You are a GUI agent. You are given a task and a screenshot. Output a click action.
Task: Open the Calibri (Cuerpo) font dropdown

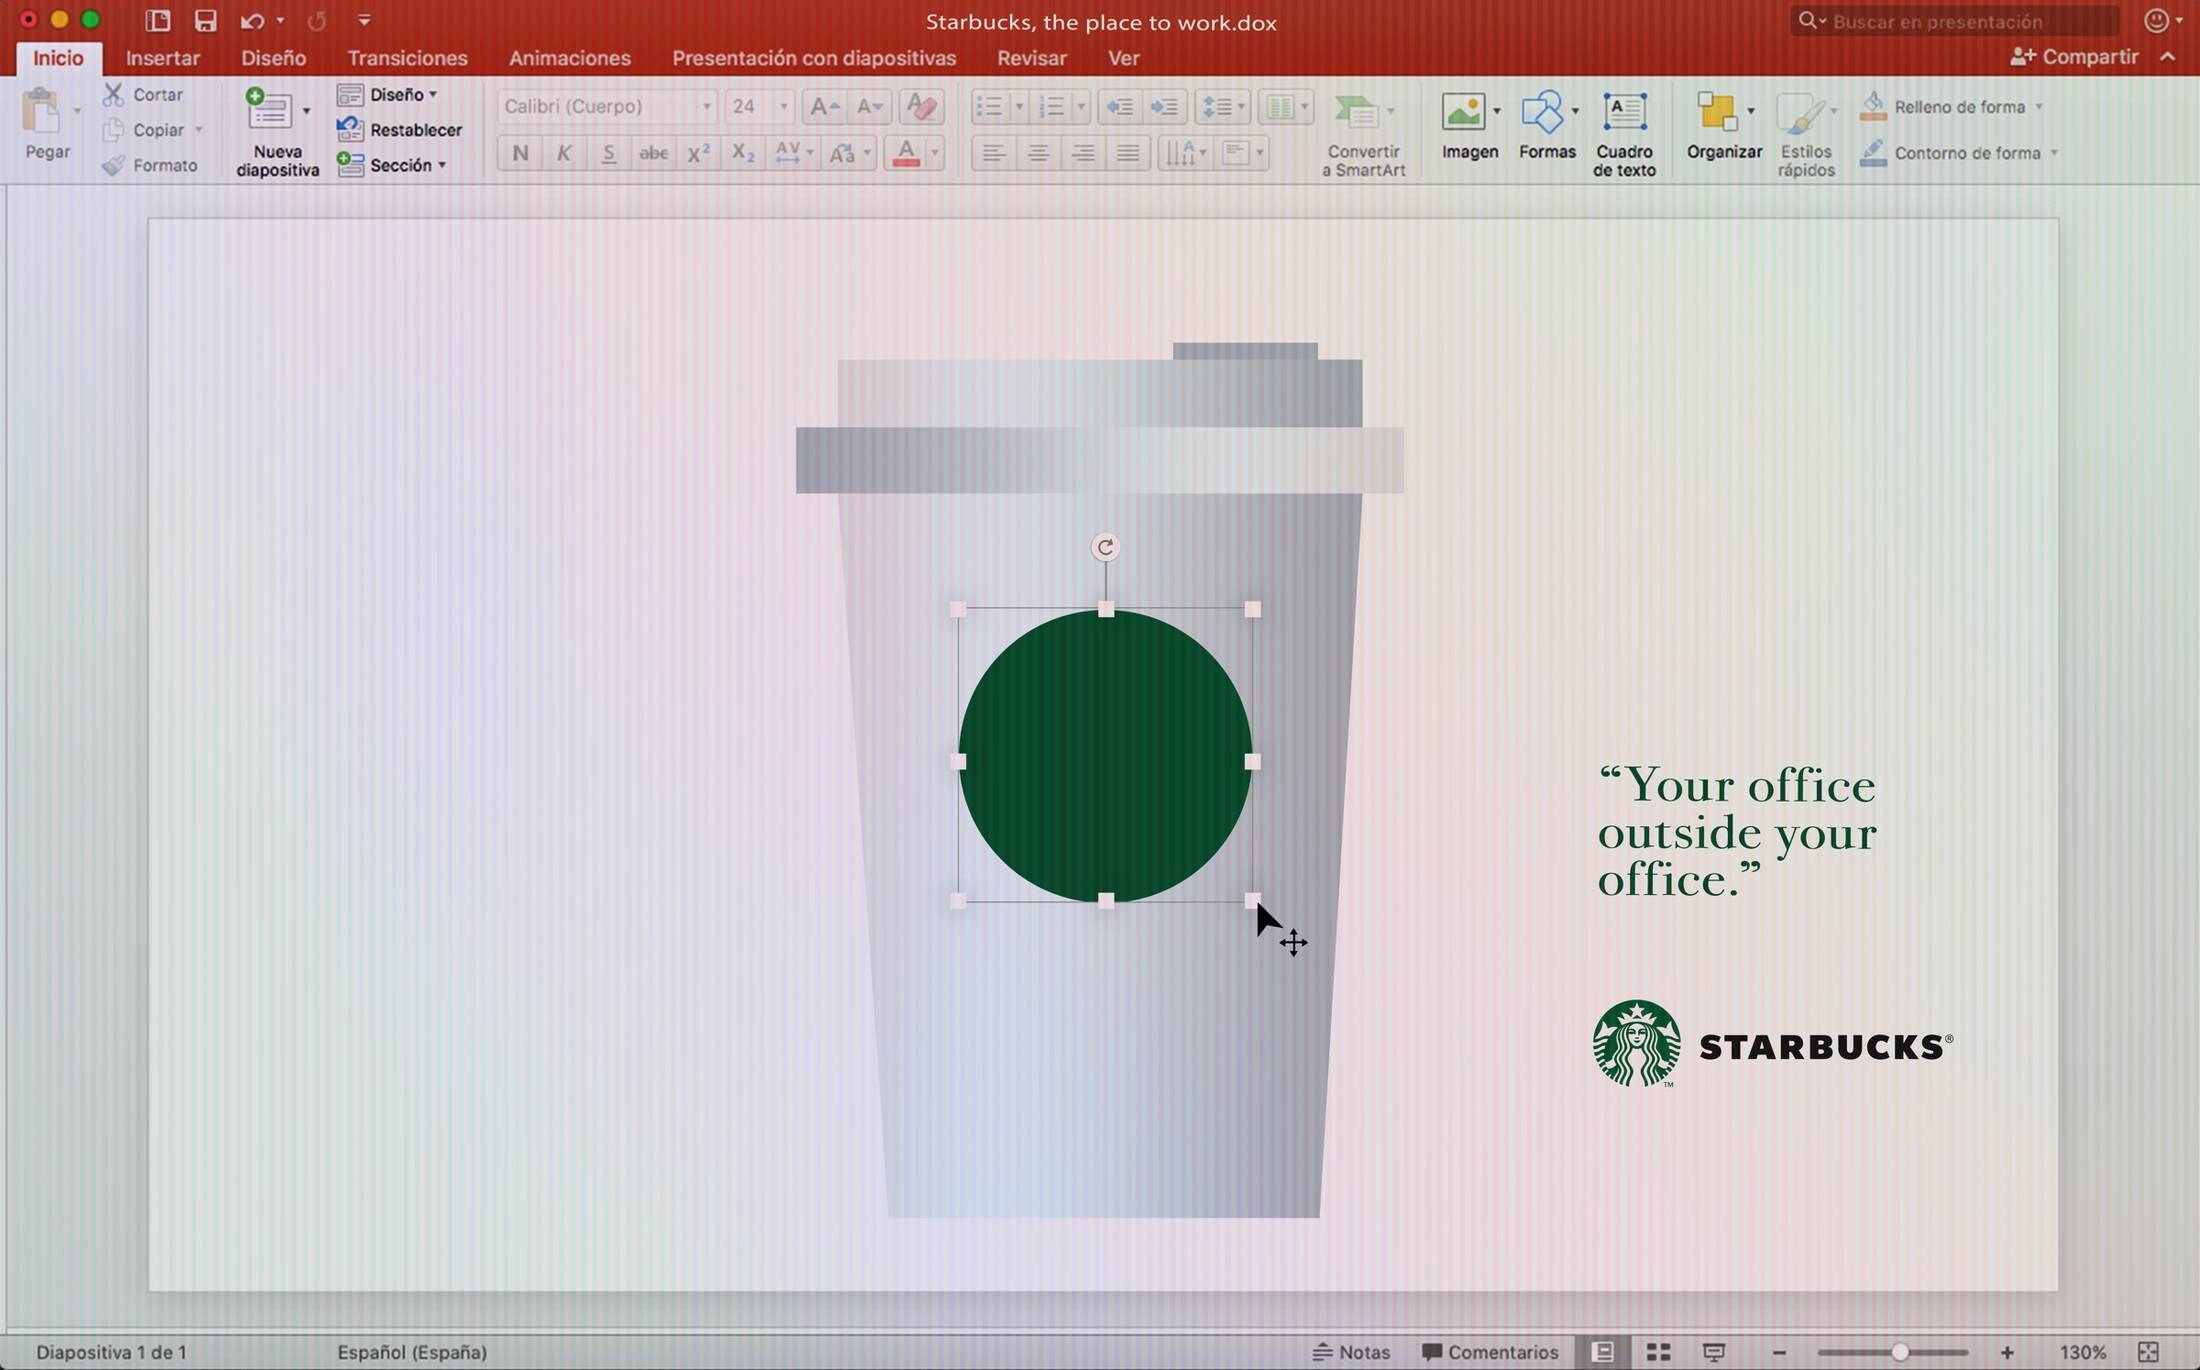point(706,107)
